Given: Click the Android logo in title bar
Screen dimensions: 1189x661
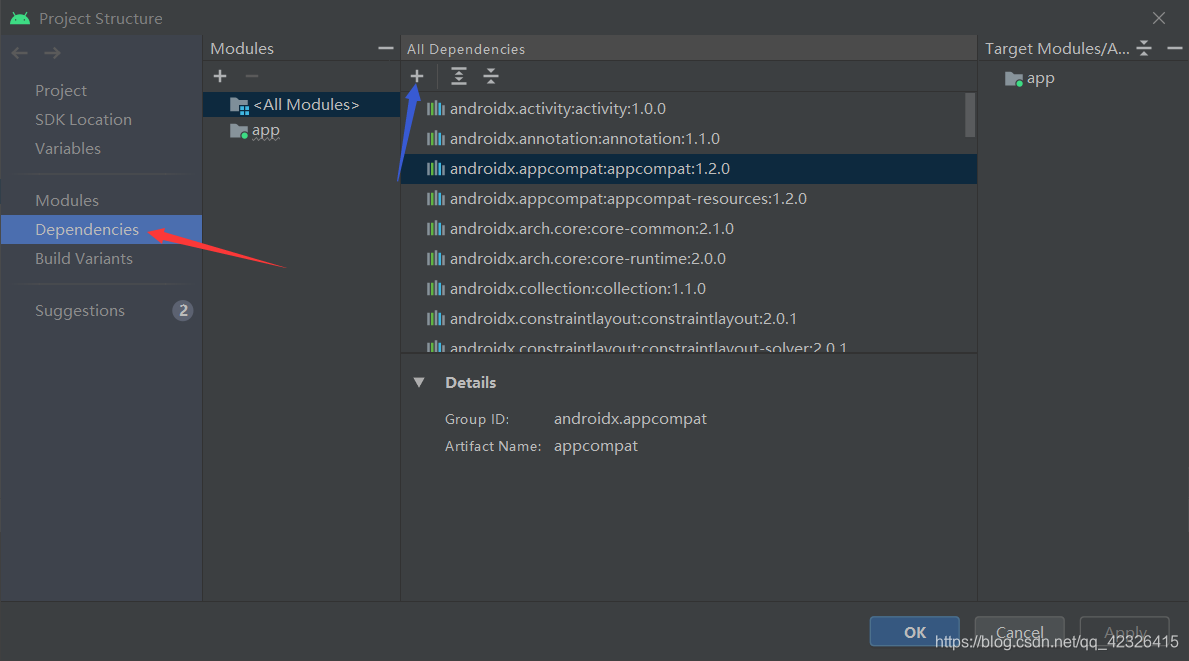Looking at the screenshot, I should coord(20,18).
